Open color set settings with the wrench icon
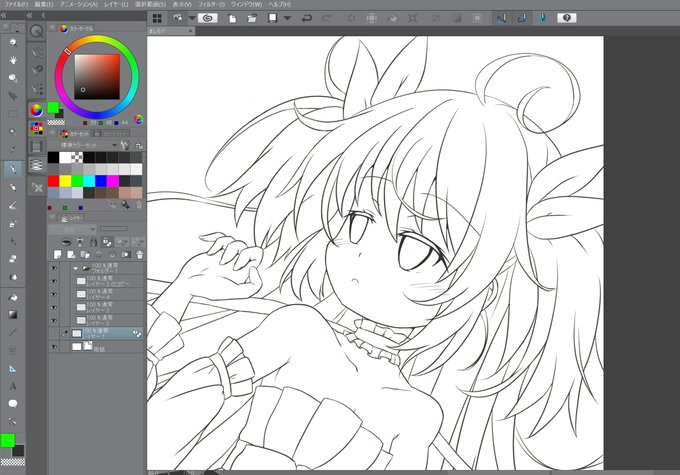The width and height of the screenshot is (680, 475). point(125,145)
